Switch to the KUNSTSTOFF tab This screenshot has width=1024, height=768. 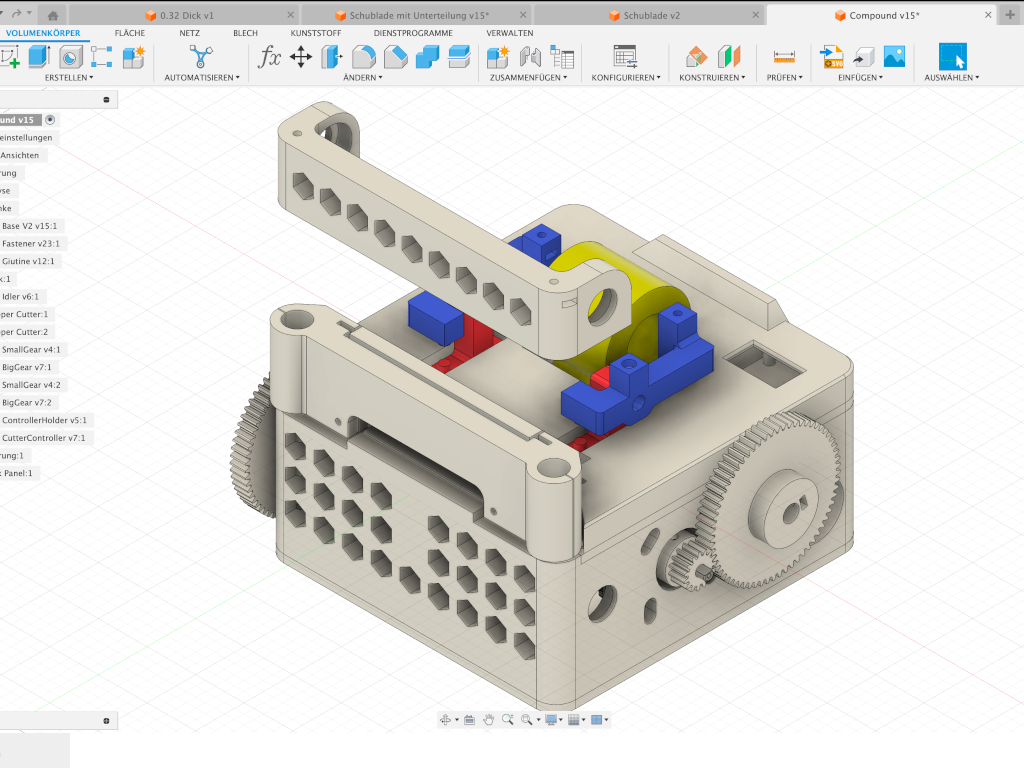tap(315, 33)
